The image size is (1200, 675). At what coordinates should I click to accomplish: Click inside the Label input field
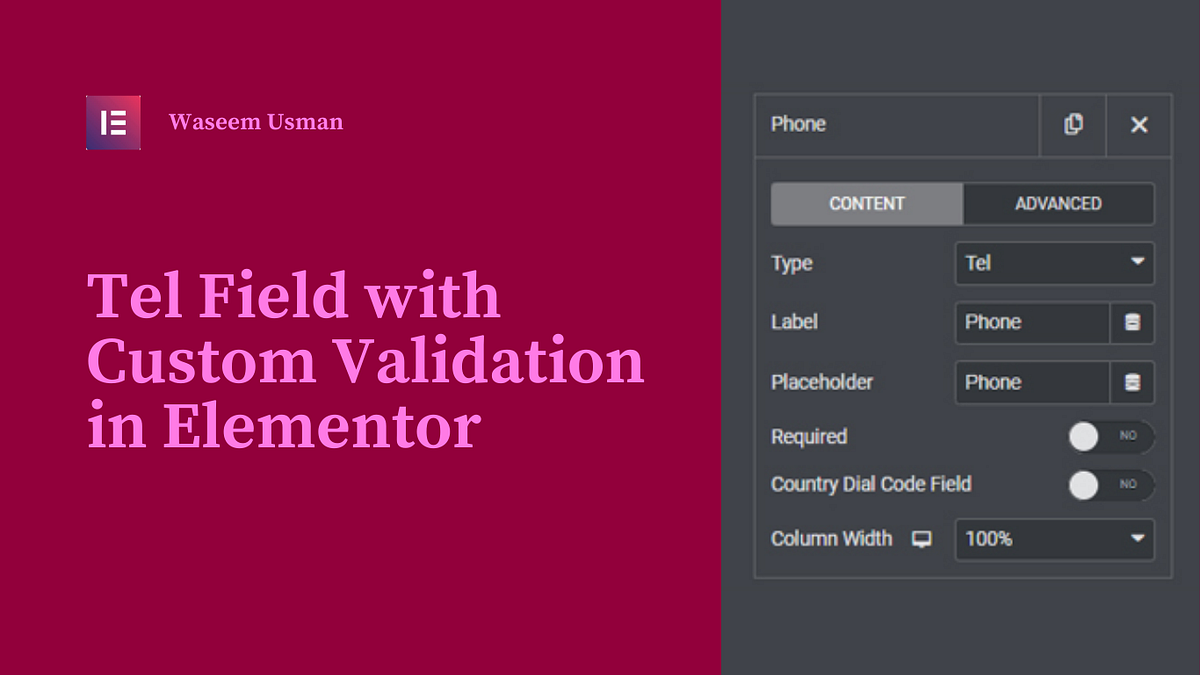pyautogui.click(x=1030, y=322)
